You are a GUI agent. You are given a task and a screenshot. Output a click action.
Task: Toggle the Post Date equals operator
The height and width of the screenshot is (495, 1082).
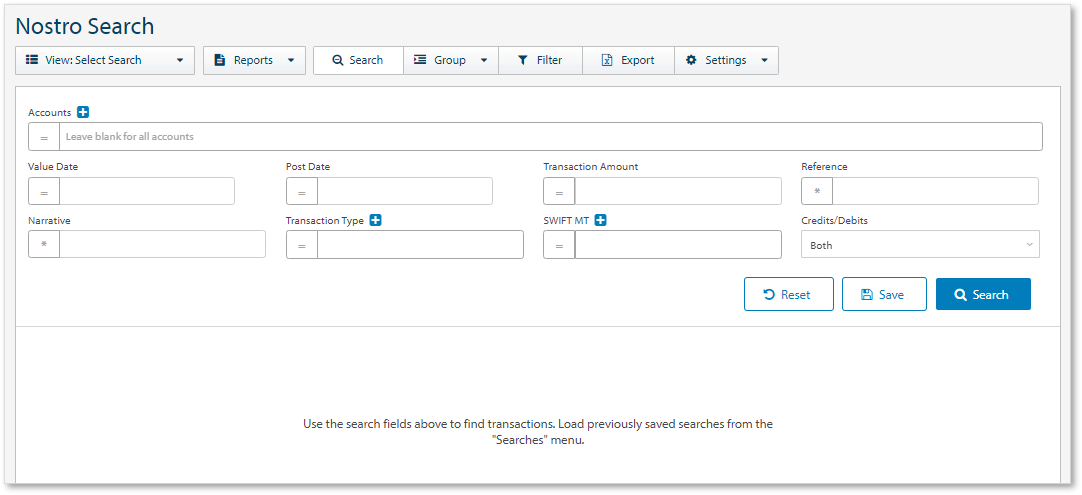tap(302, 192)
